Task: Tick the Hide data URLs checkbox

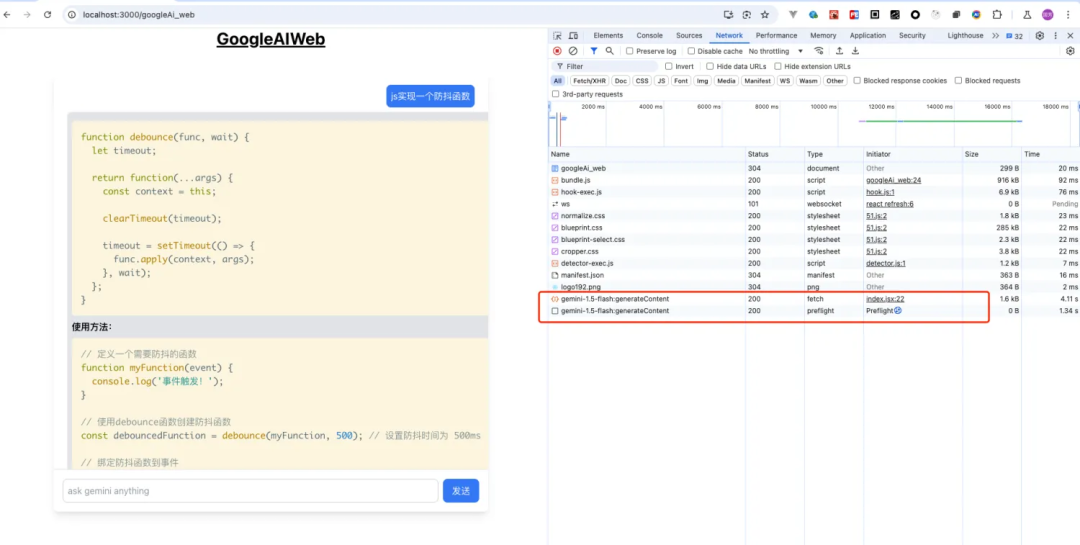Action: pyautogui.click(x=709, y=67)
